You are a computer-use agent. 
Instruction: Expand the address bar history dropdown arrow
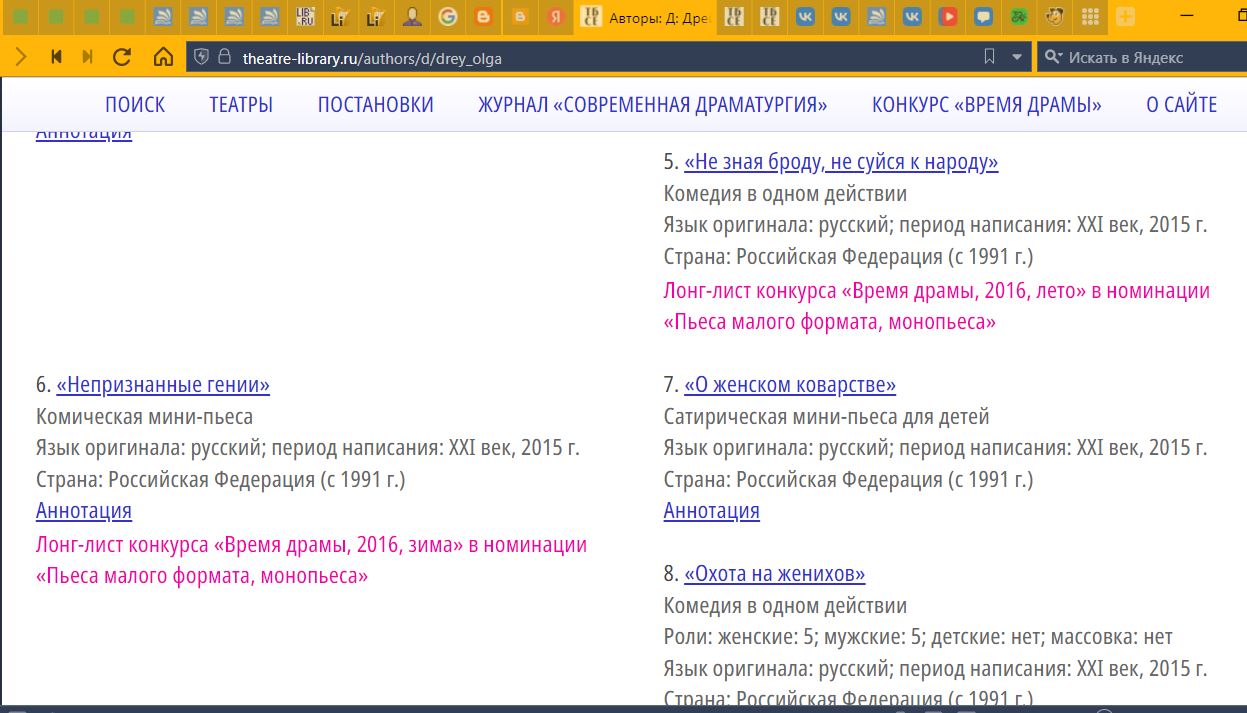(x=1017, y=57)
